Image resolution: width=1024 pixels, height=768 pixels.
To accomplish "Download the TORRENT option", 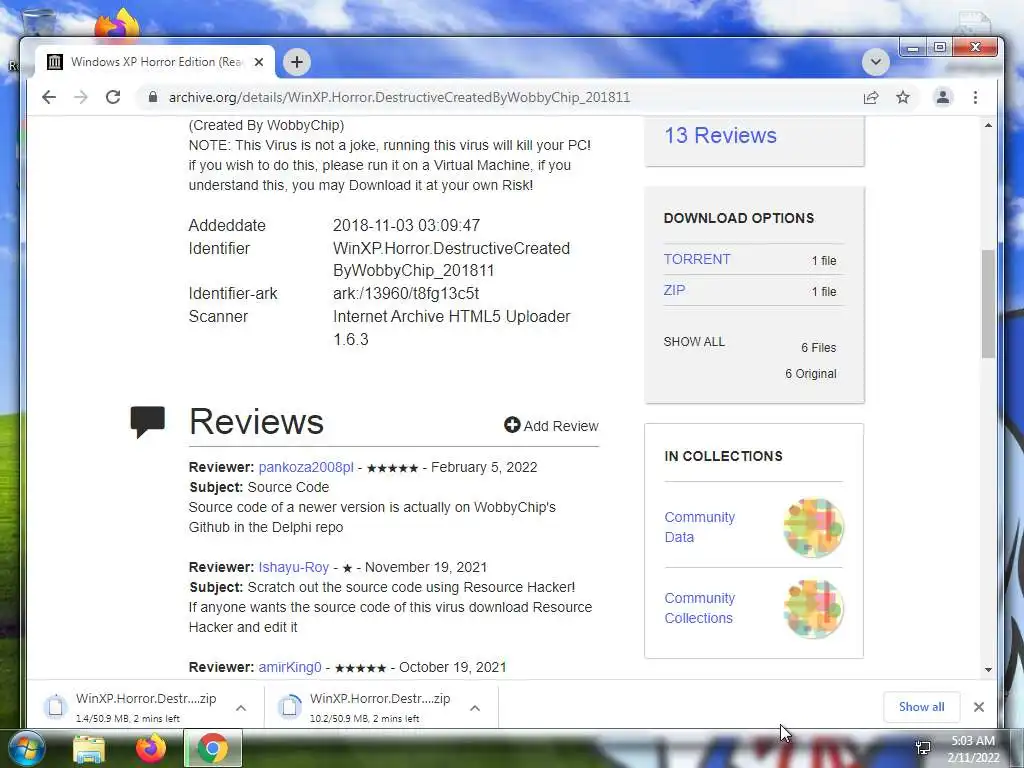I will pos(697,259).
